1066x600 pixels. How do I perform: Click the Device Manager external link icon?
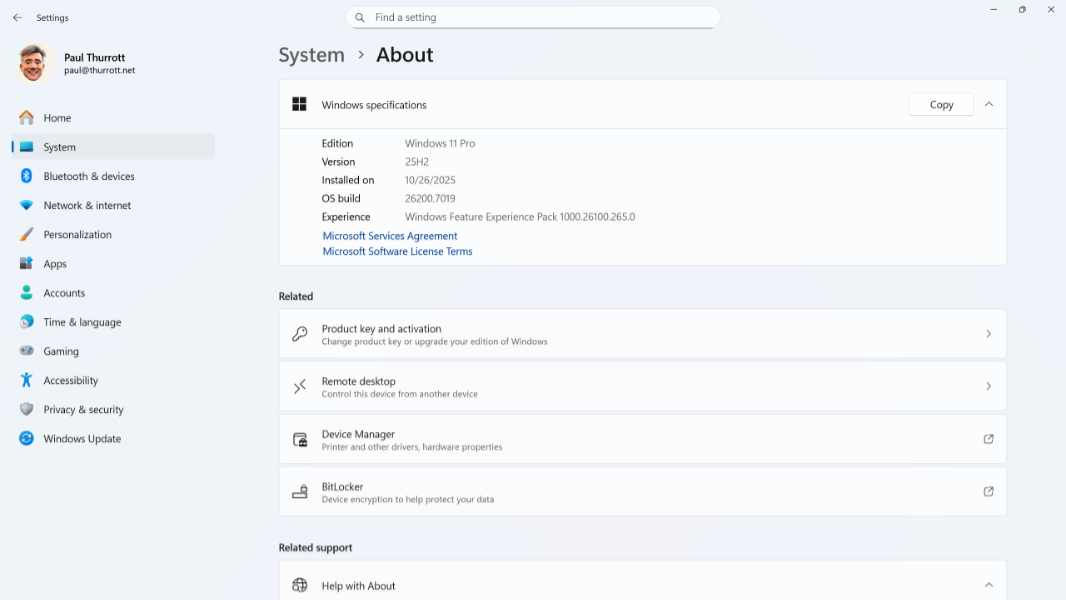pos(988,439)
